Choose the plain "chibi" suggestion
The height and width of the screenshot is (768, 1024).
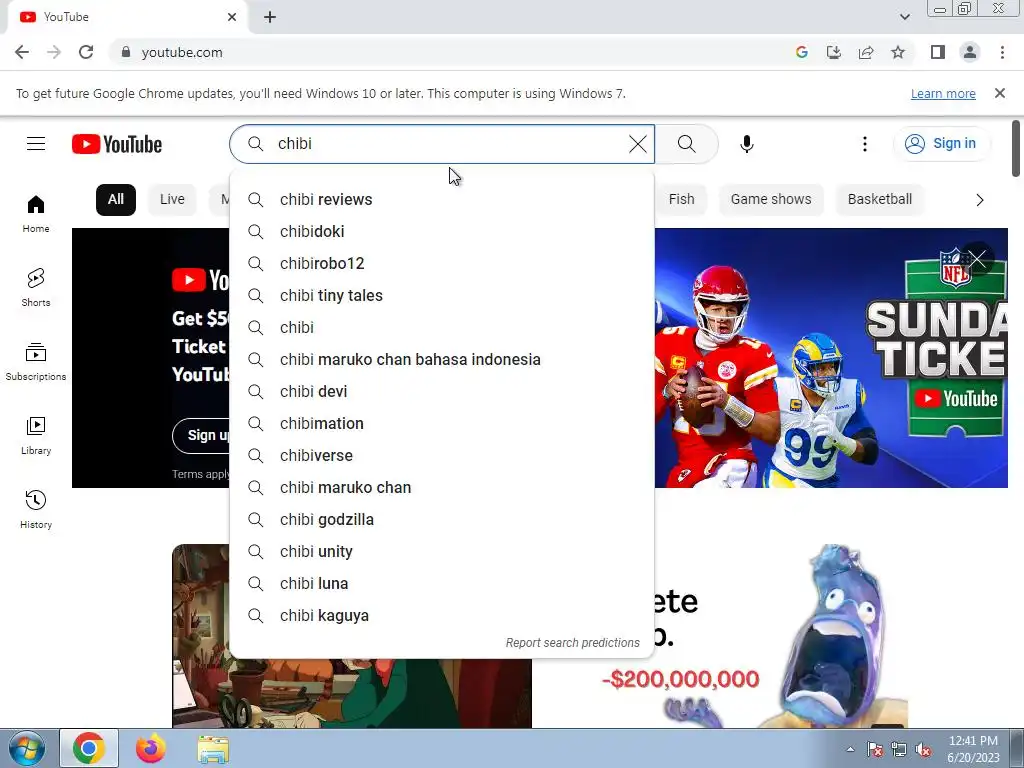tap(442, 327)
